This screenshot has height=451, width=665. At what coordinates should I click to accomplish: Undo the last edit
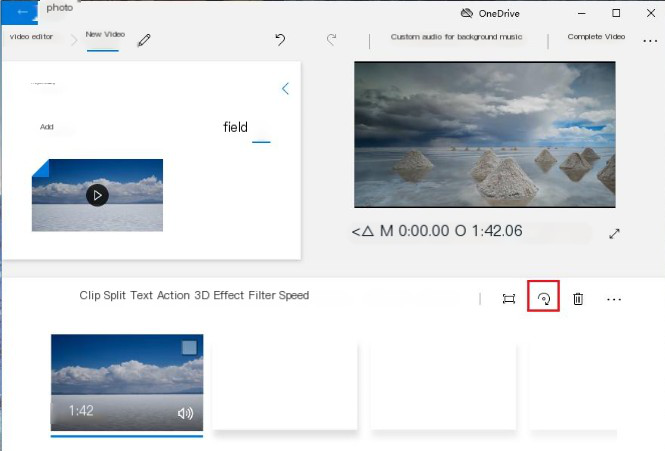[281, 40]
